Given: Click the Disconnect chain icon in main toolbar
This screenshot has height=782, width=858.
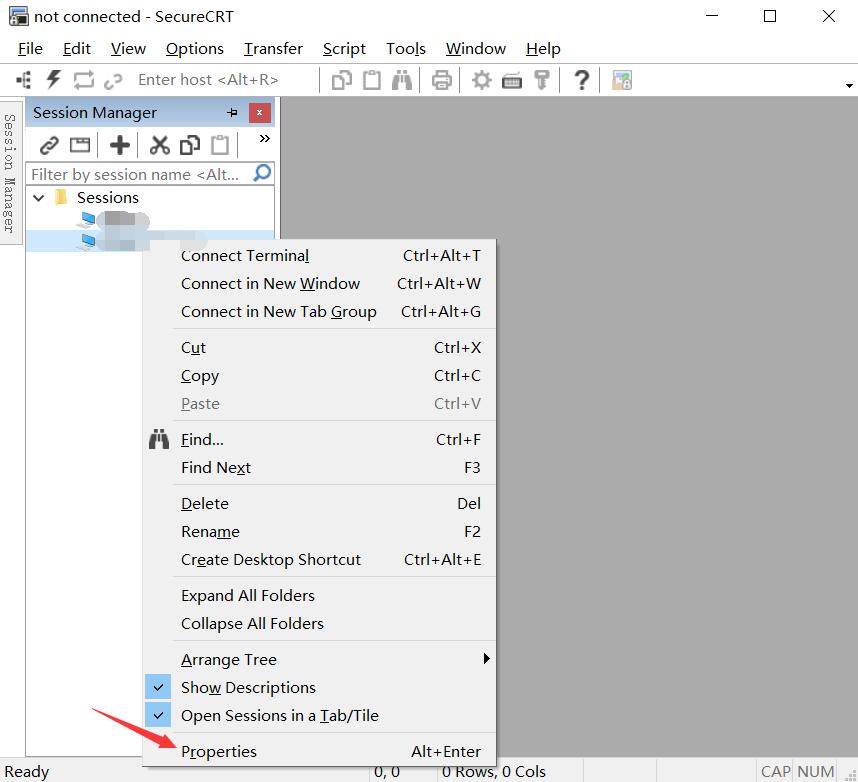Looking at the screenshot, I should coord(113,81).
